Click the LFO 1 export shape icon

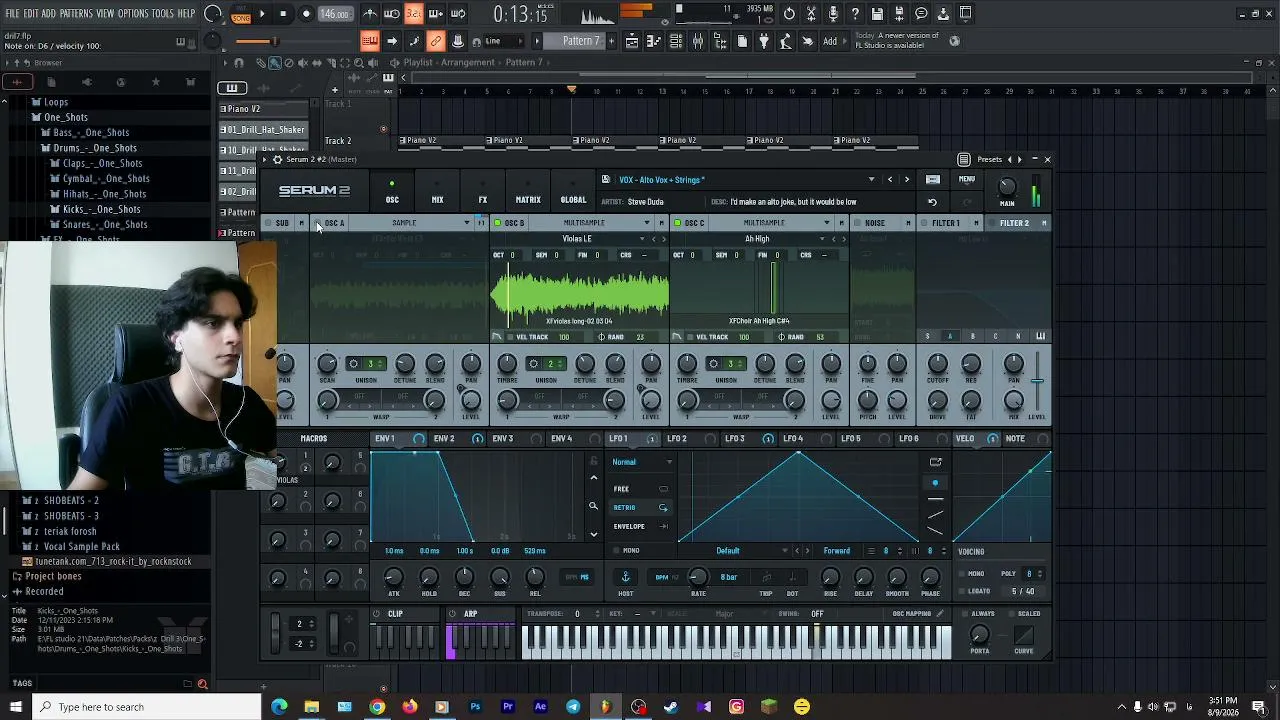point(935,462)
